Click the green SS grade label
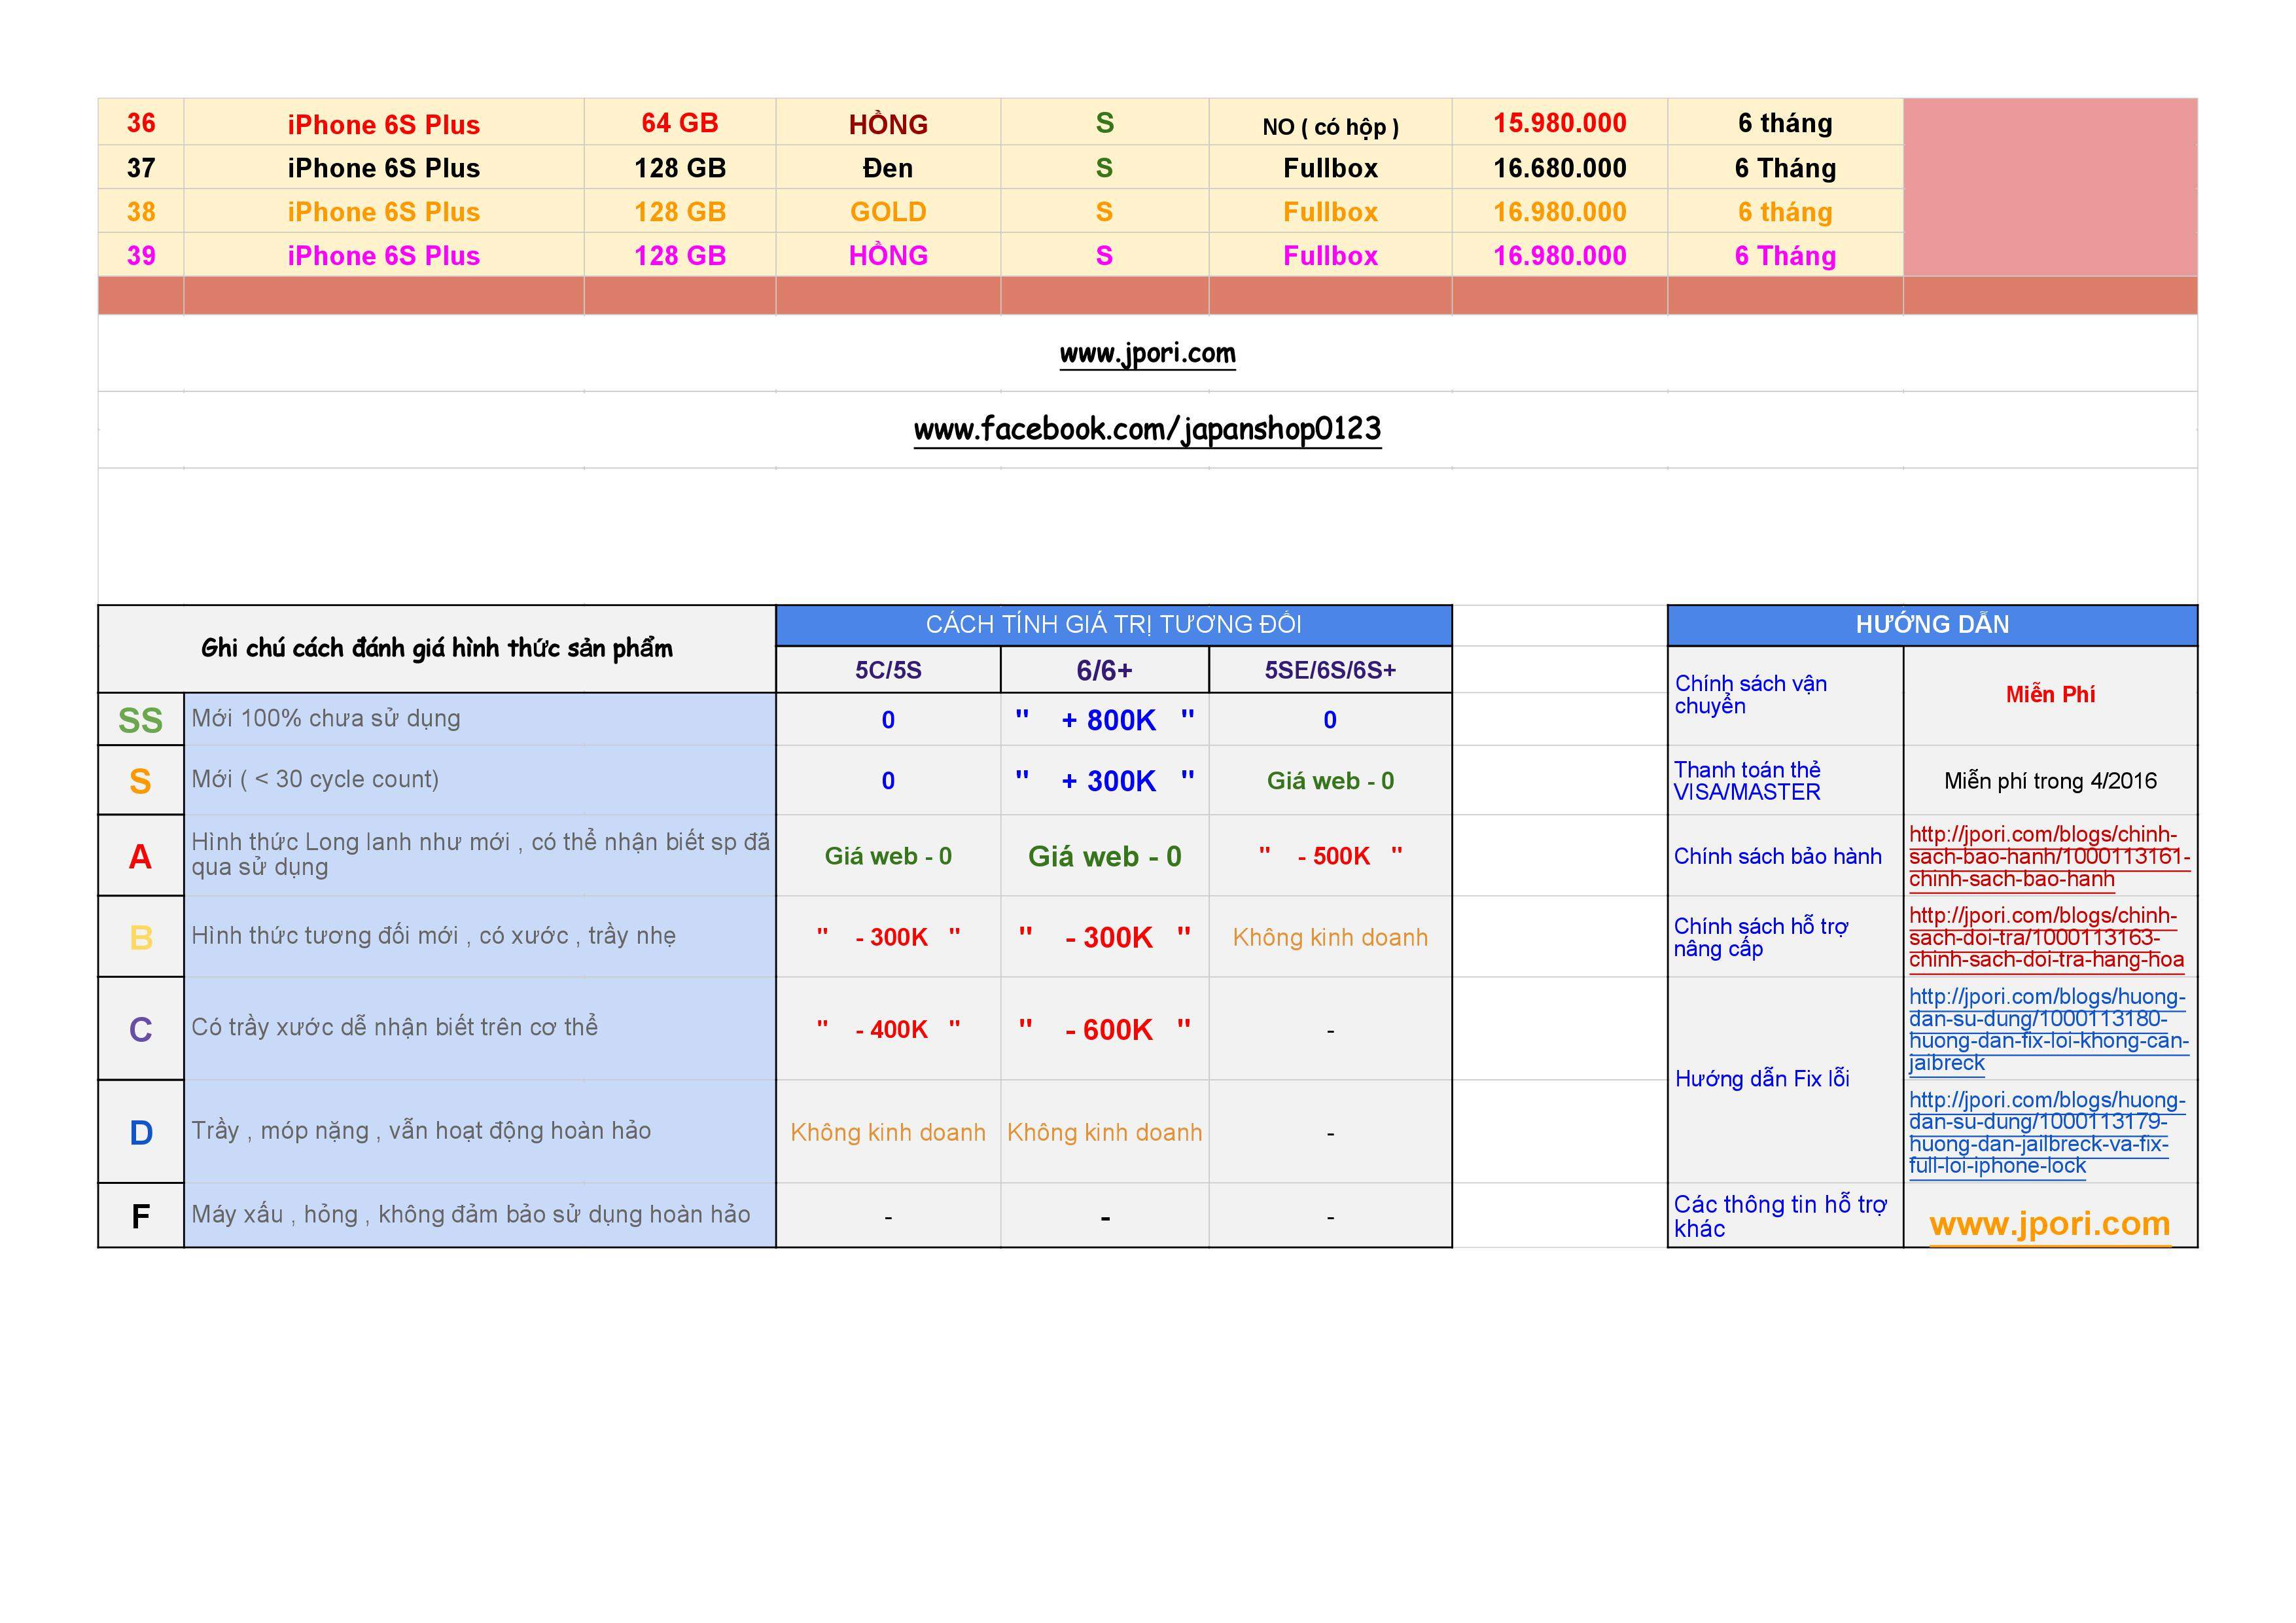Screen dimensions: 2296x1623 [140, 720]
